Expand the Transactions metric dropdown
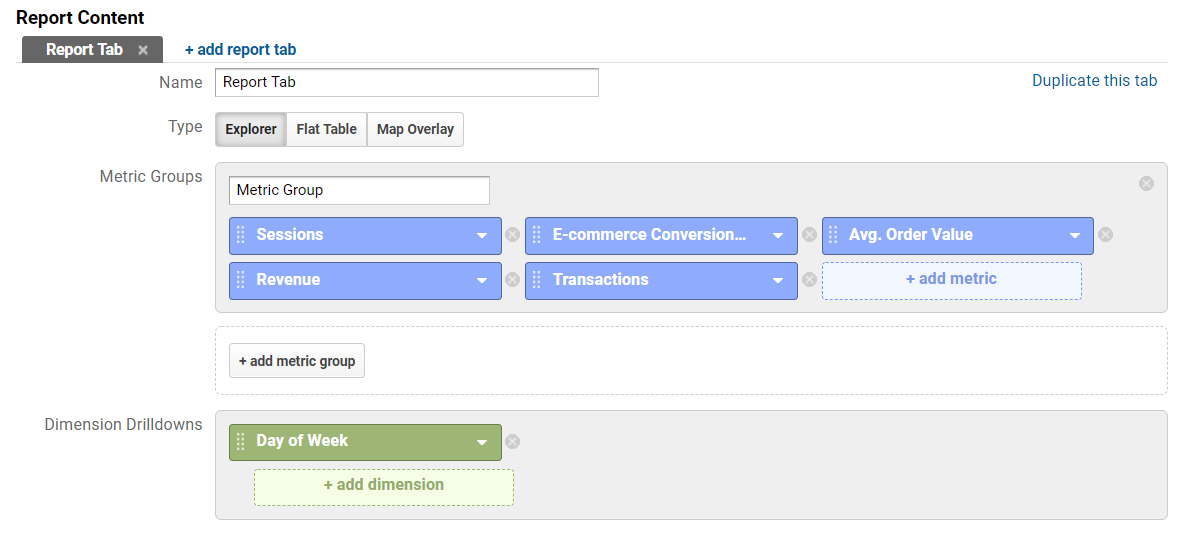1184x536 pixels. [778, 281]
